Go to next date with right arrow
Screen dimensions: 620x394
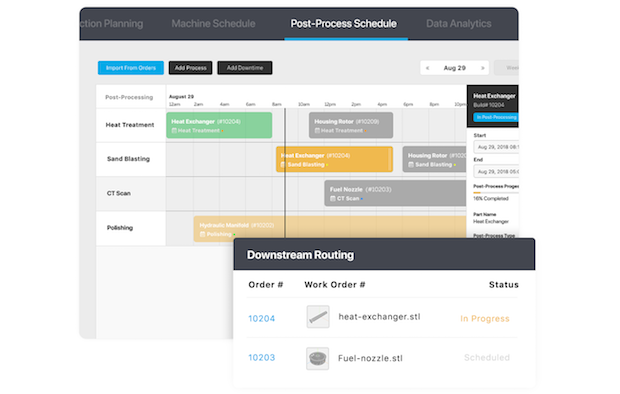(482, 68)
